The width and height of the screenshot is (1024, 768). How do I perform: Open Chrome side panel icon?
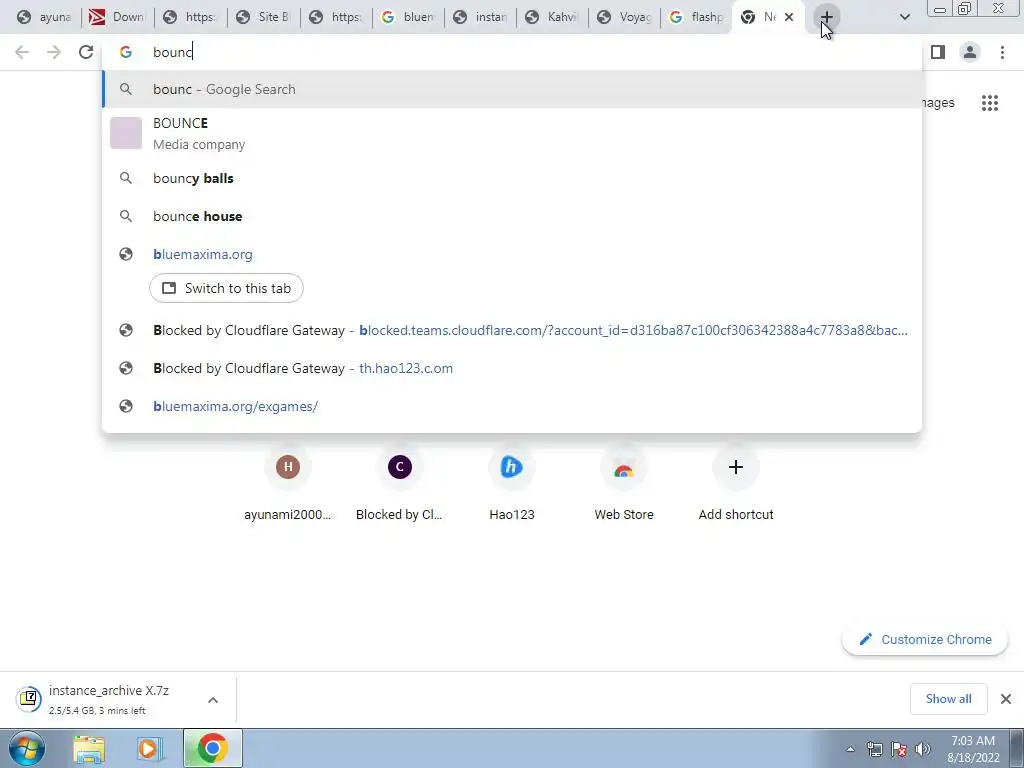point(938,52)
